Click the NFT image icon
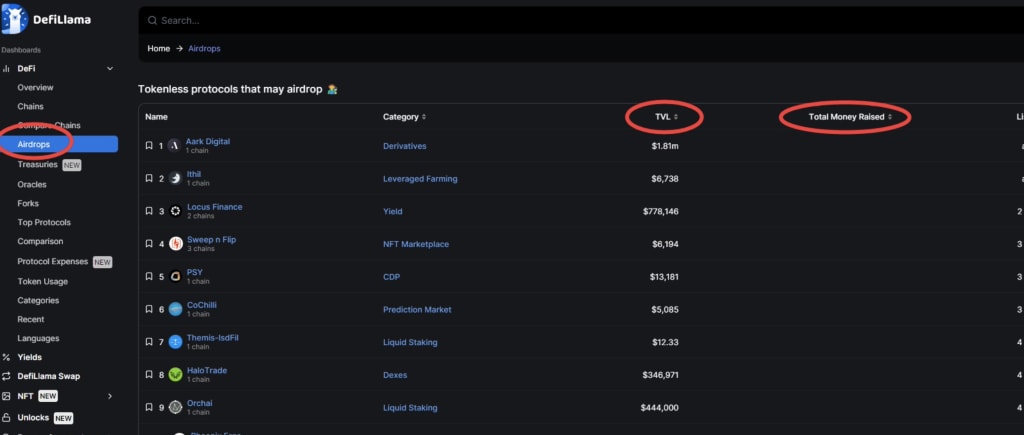 [x=7, y=396]
